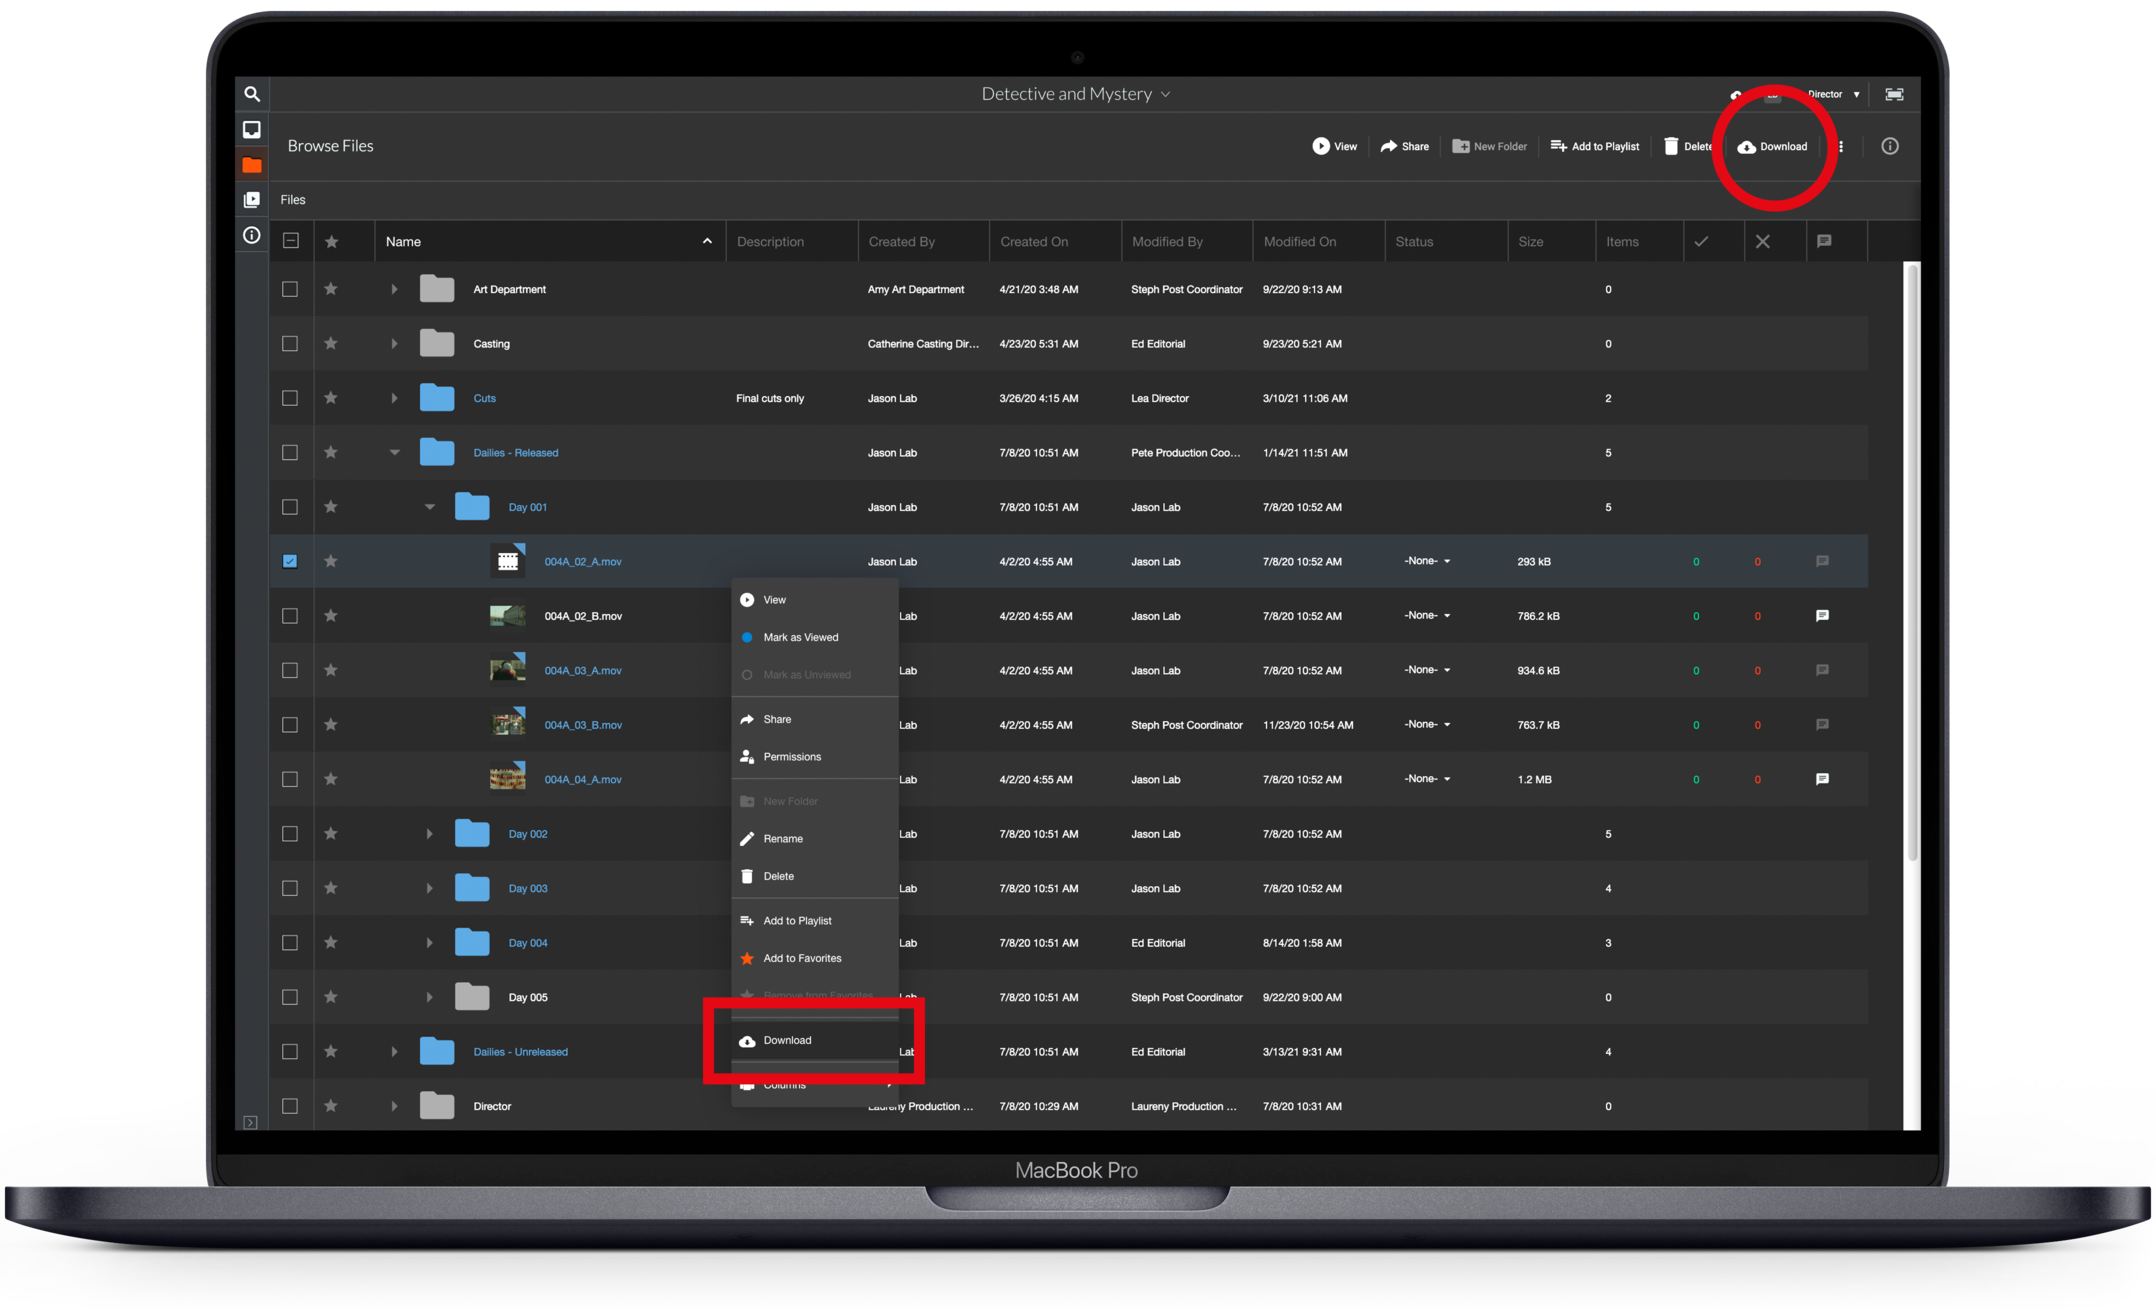2156x1310 pixels.
Task: Choose Download in the context menu
Action: tap(787, 1040)
